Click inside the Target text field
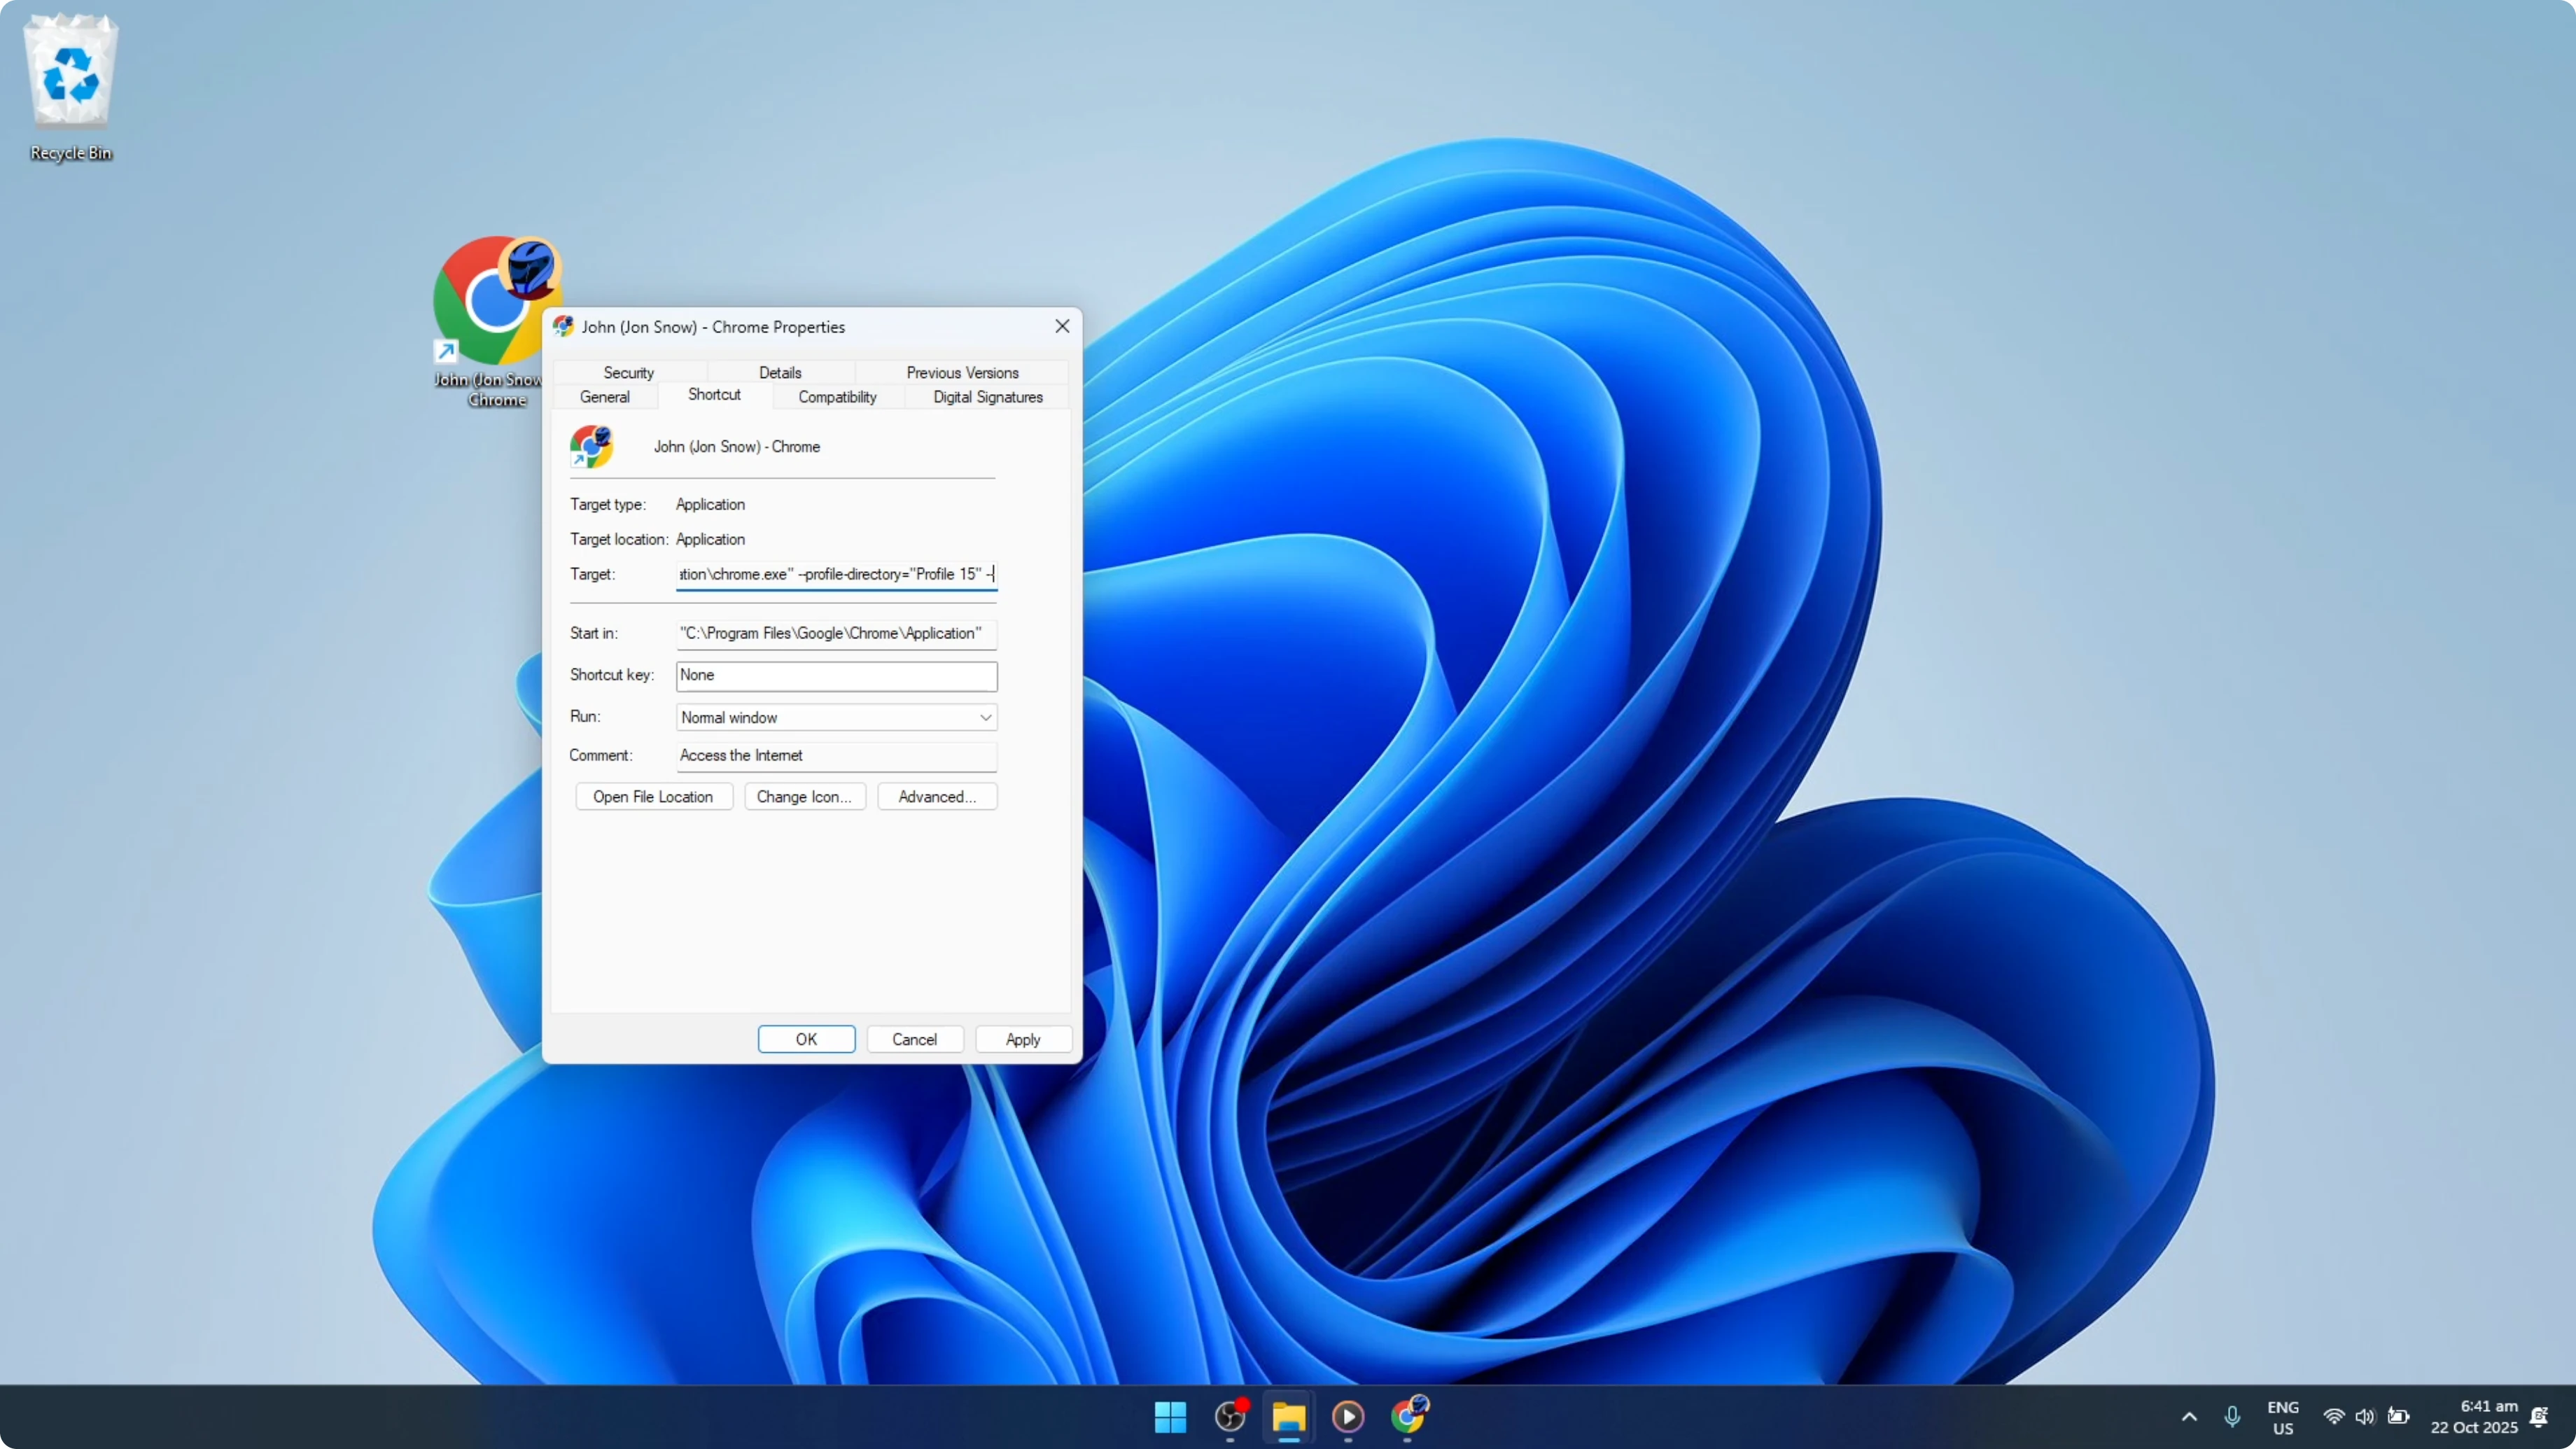This screenshot has height=1449, width=2576. pyautogui.click(x=836, y=574)
